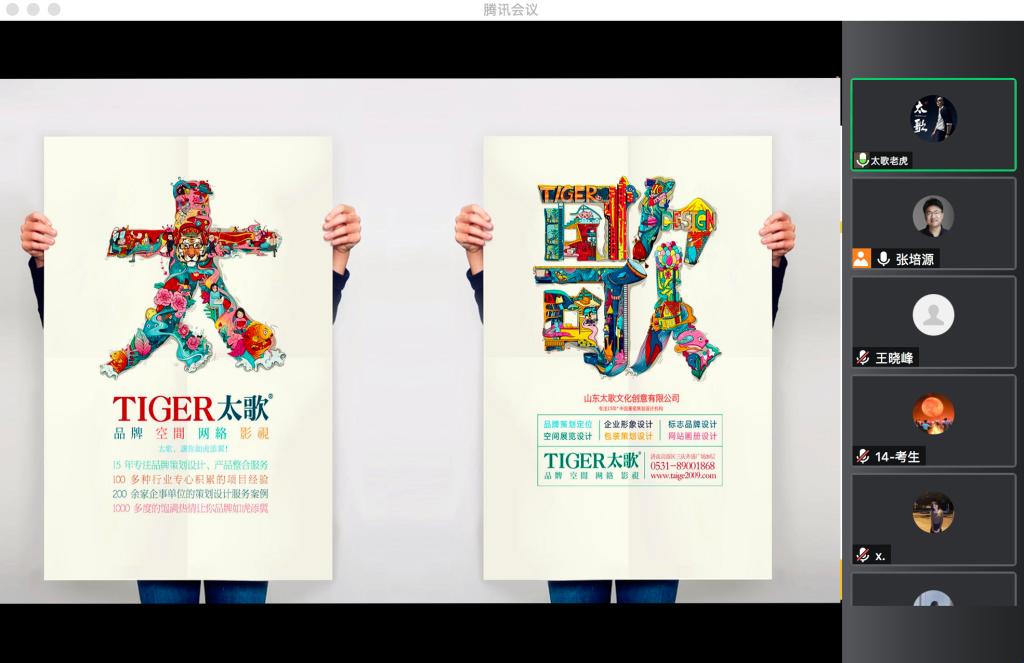Screen dimensions: 1024x663
Task: Select the 王晓峰 name label
Action: click(895, 358)
